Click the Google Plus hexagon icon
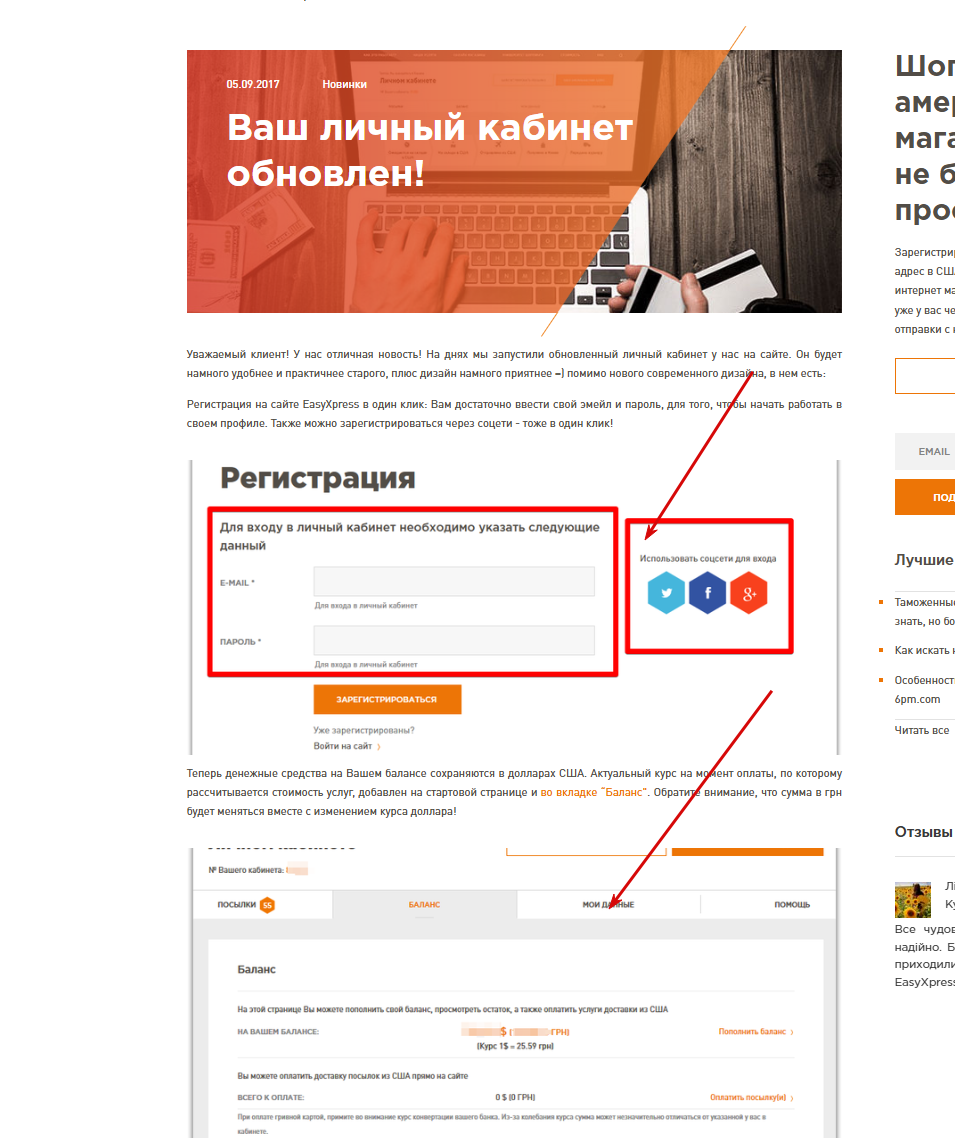This screenshot has height=1138, width=955. click(749, 593)
